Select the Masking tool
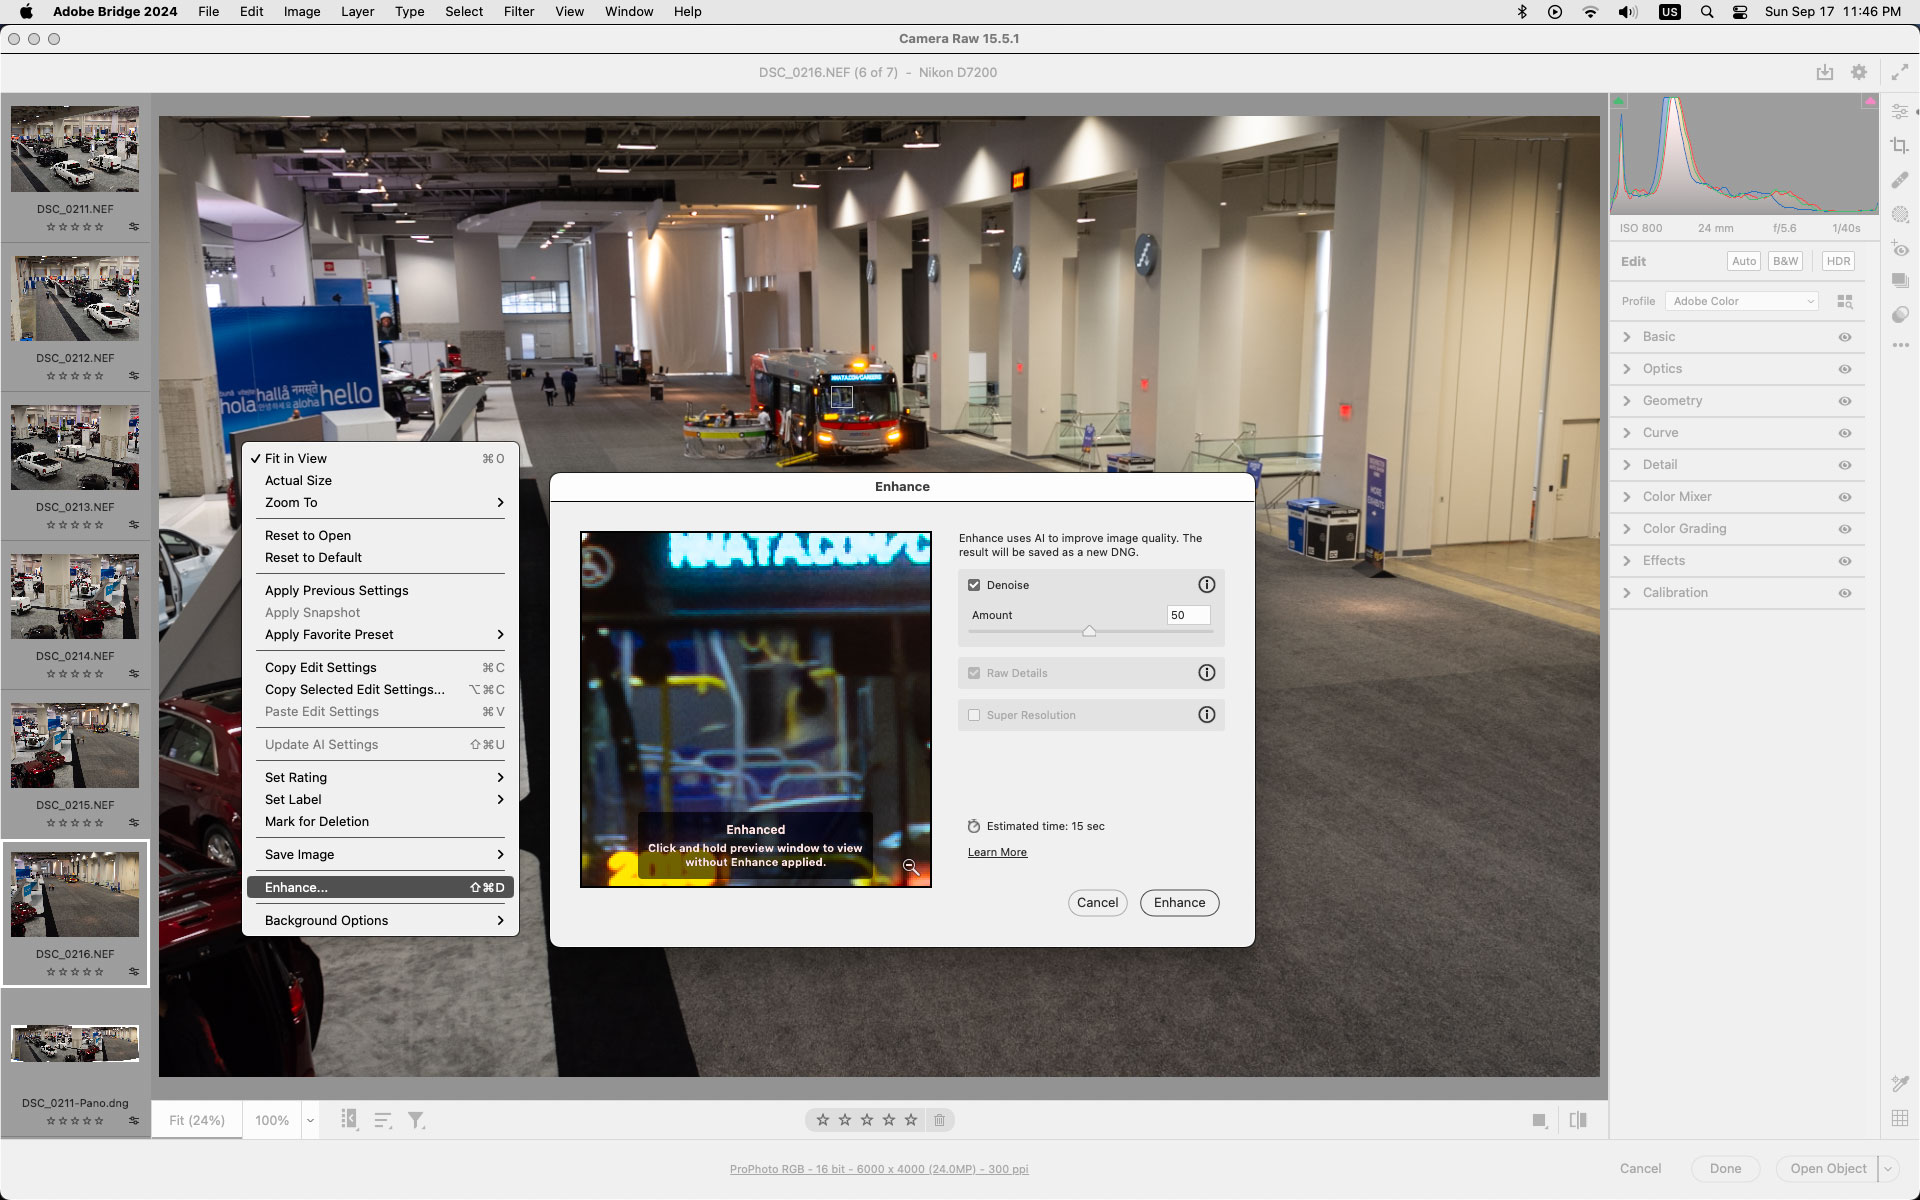 (x=1900, y=214)
